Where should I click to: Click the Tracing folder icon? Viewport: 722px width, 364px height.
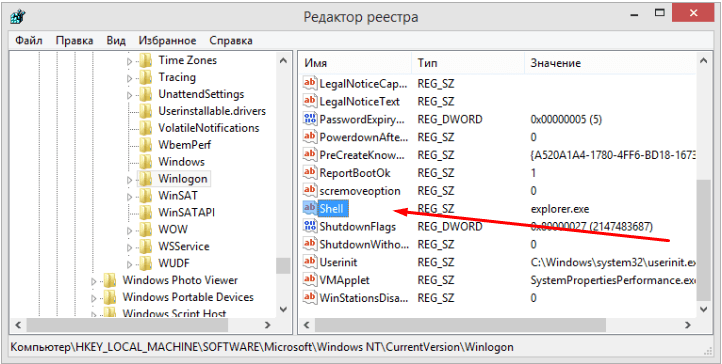coord(146,77)
